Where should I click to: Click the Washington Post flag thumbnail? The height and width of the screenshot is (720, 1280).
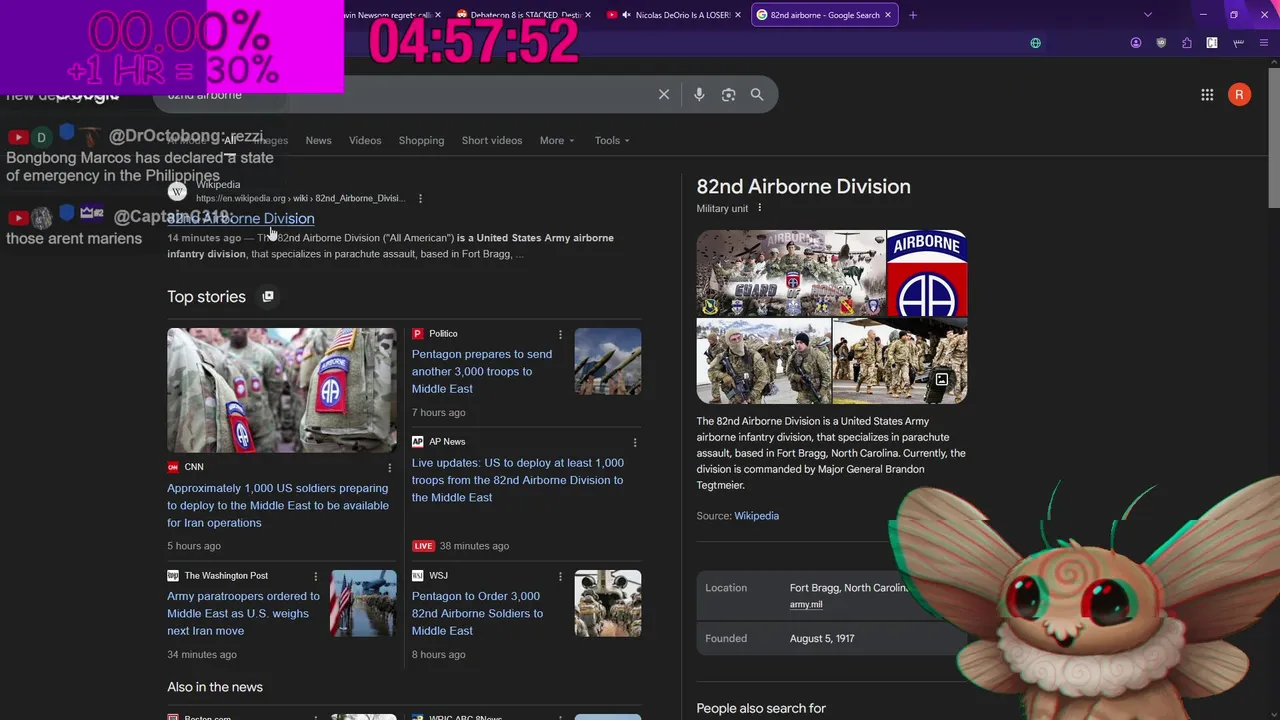click(363, 603)
